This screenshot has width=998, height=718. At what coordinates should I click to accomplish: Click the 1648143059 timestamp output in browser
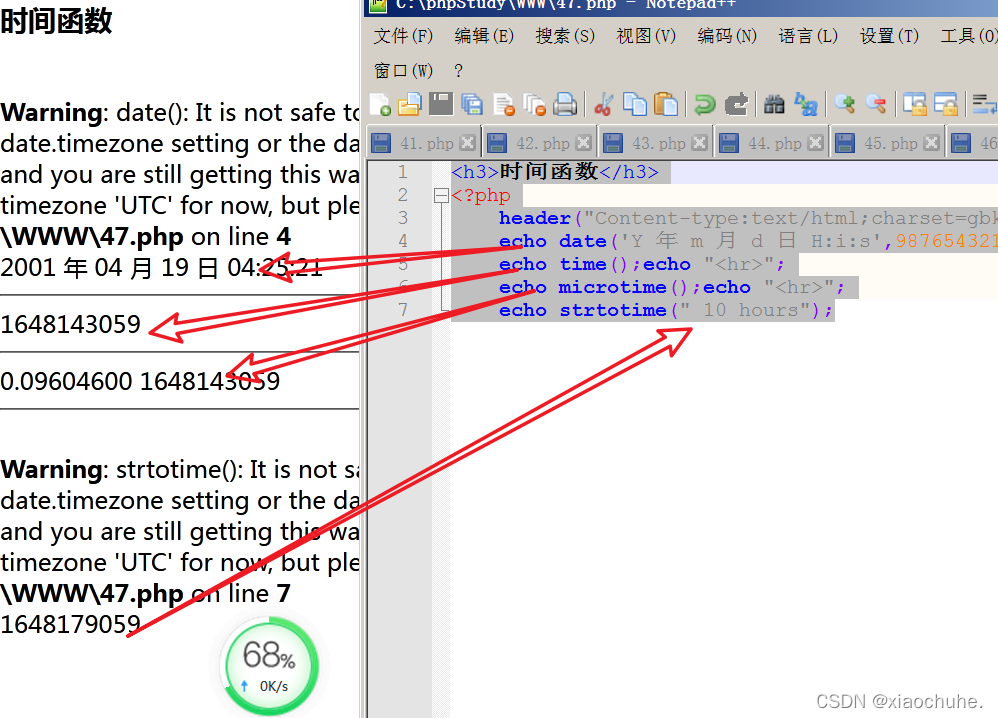click(70, 324)
